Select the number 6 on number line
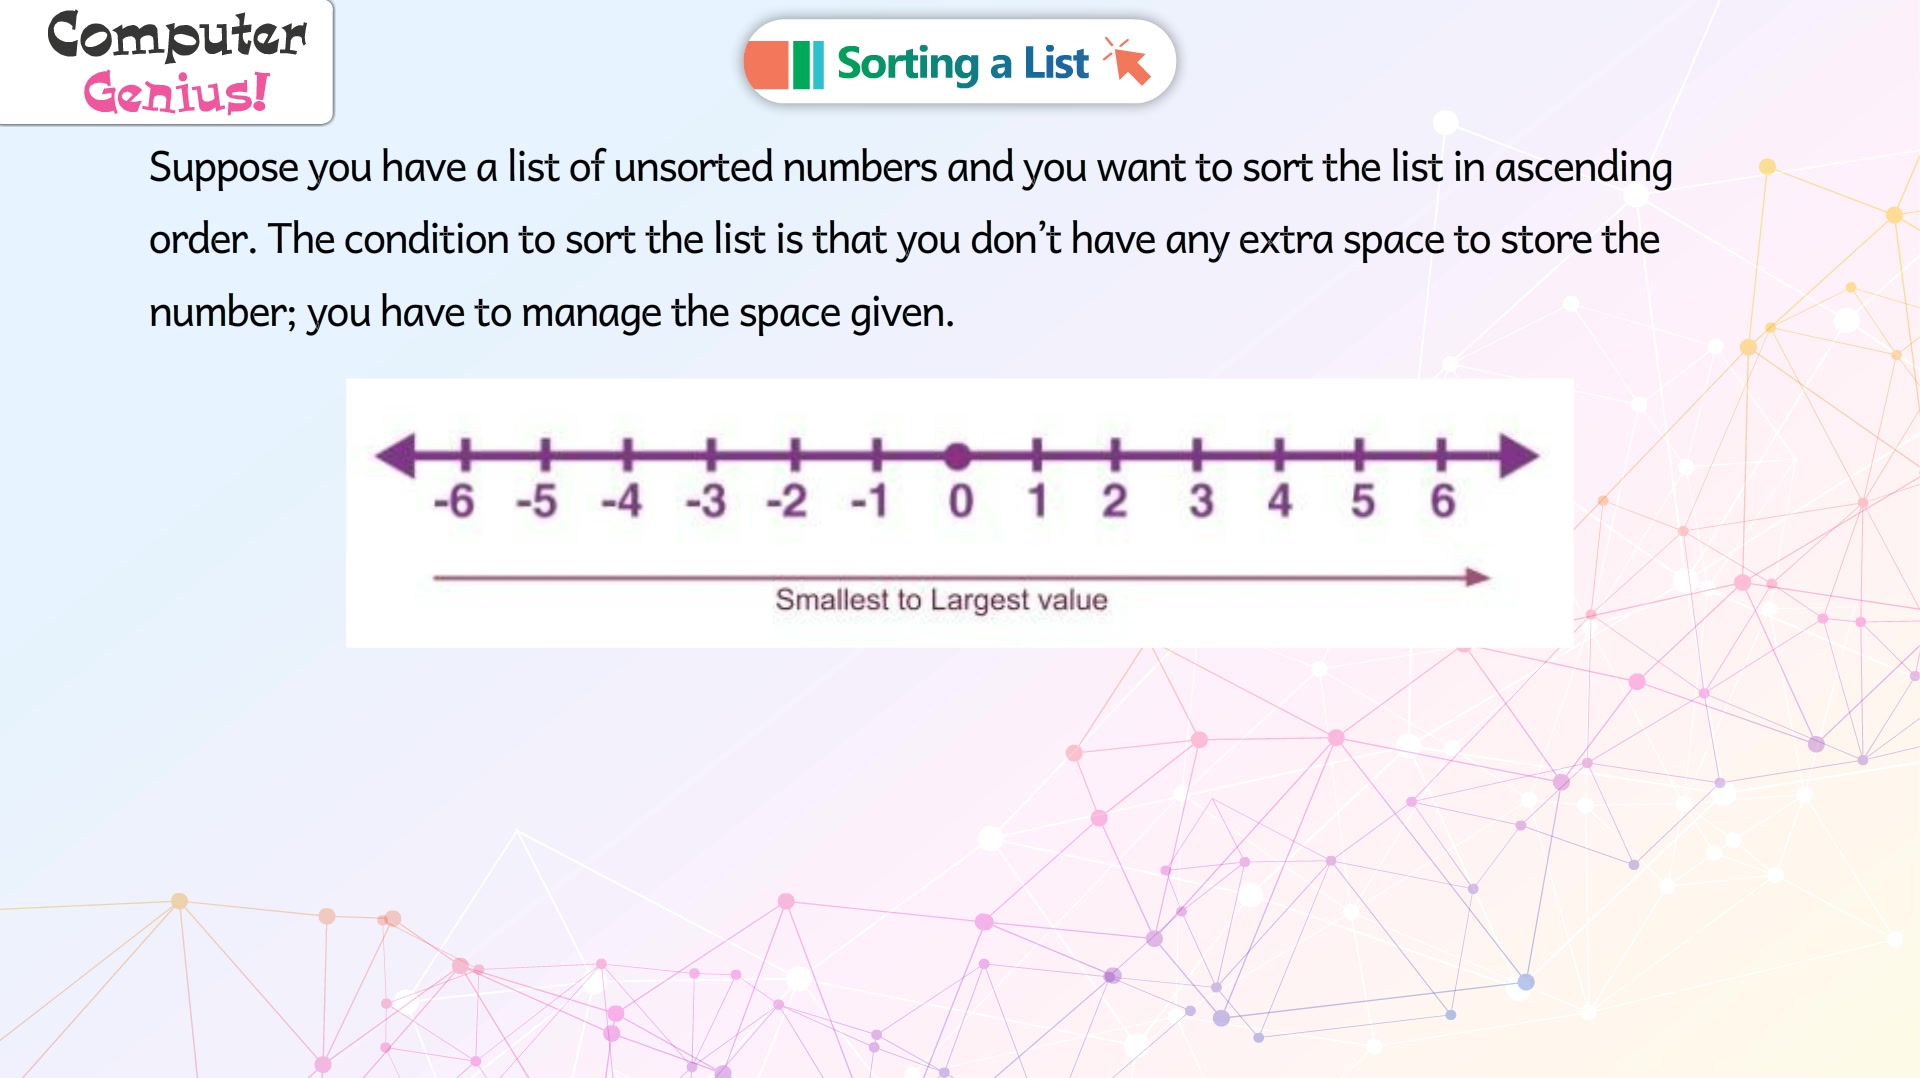The width and height of the screenshot is (1920, 1078). pos(1442,501)
